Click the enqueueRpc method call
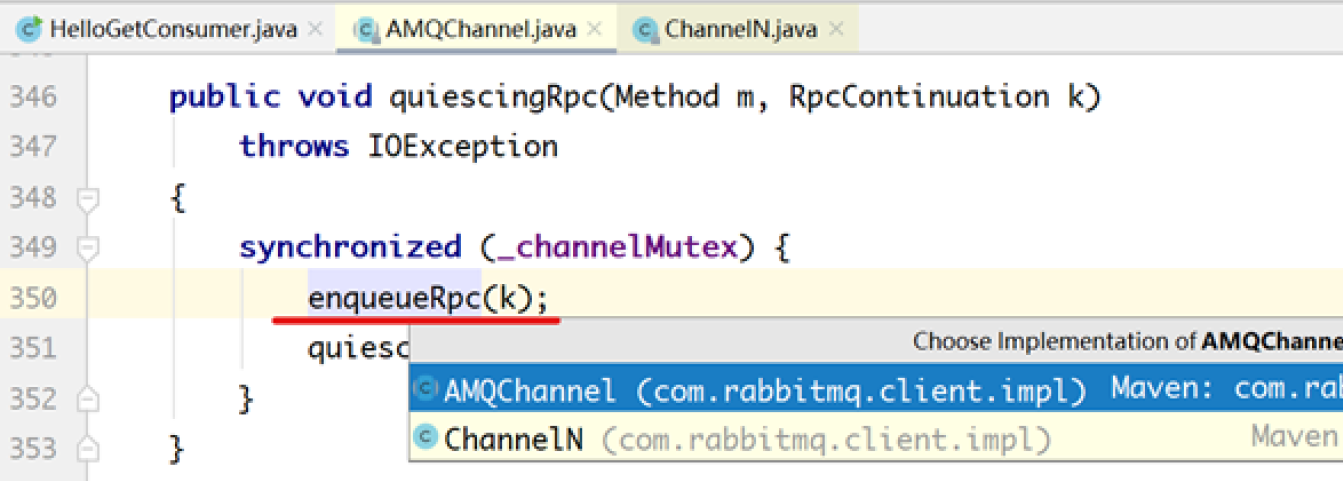1343x481 pixels. pos(394,298)
